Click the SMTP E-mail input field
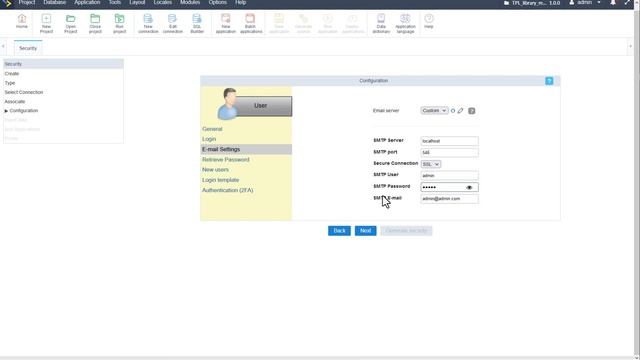 (449, 199)
